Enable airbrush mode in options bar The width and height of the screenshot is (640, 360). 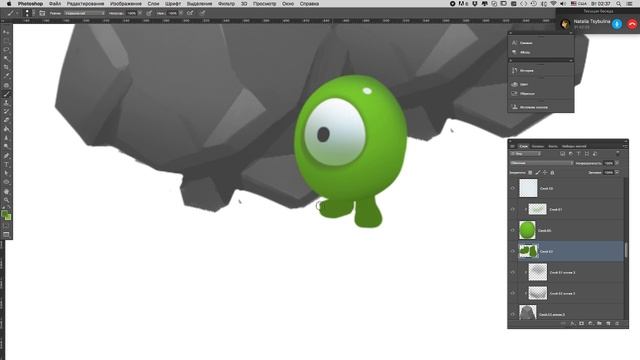click(x=190, y=13)
